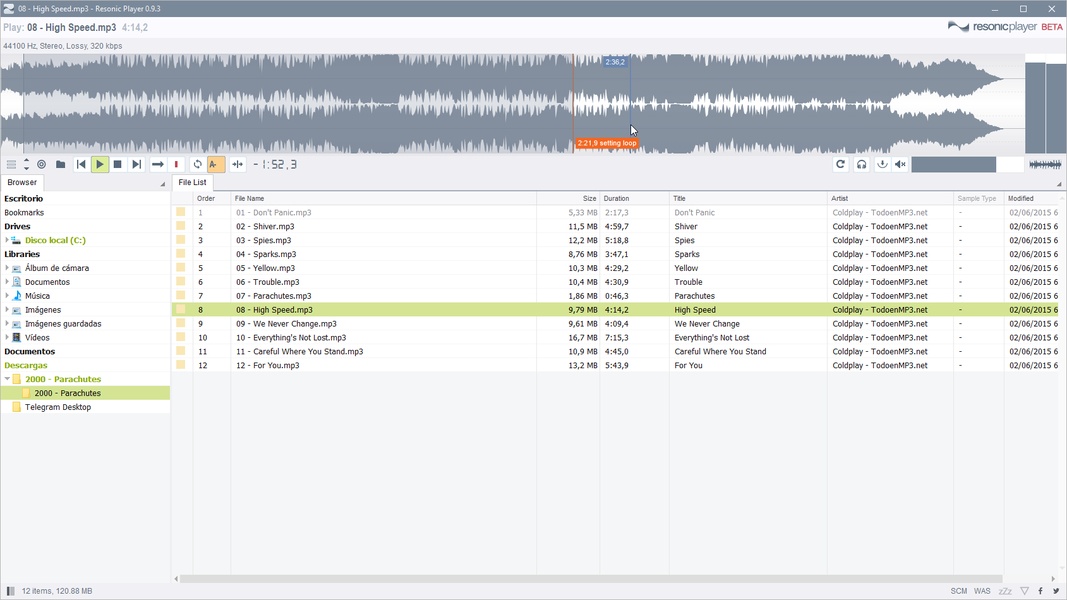Sort by File Name column header
1067x600 pixels.
[x=383, y=199]
